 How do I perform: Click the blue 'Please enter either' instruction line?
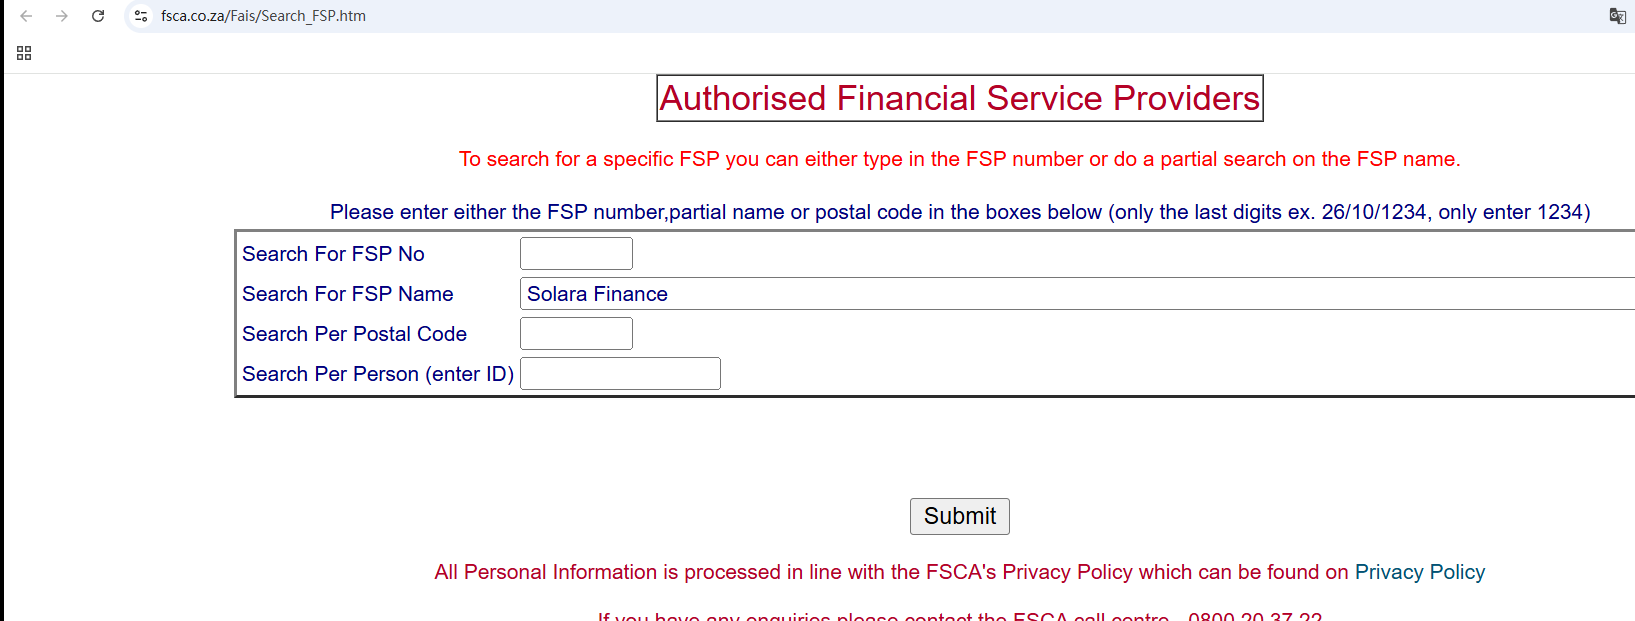[x=959, y=212]
